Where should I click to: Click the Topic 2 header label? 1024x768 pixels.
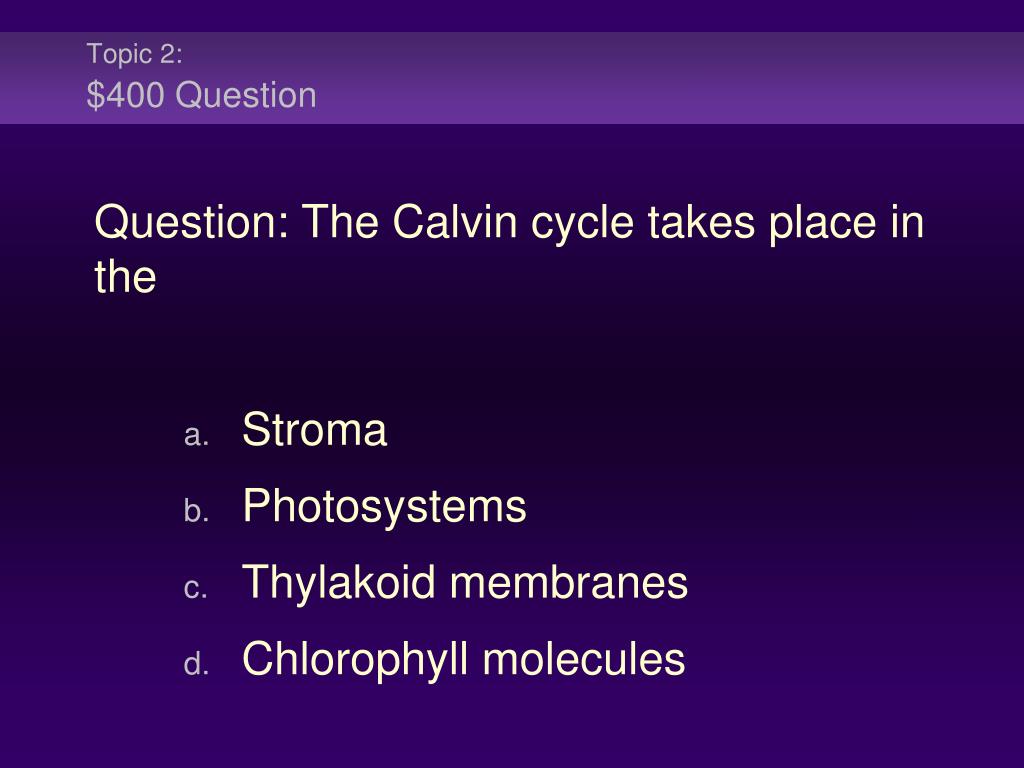point(135,54)
